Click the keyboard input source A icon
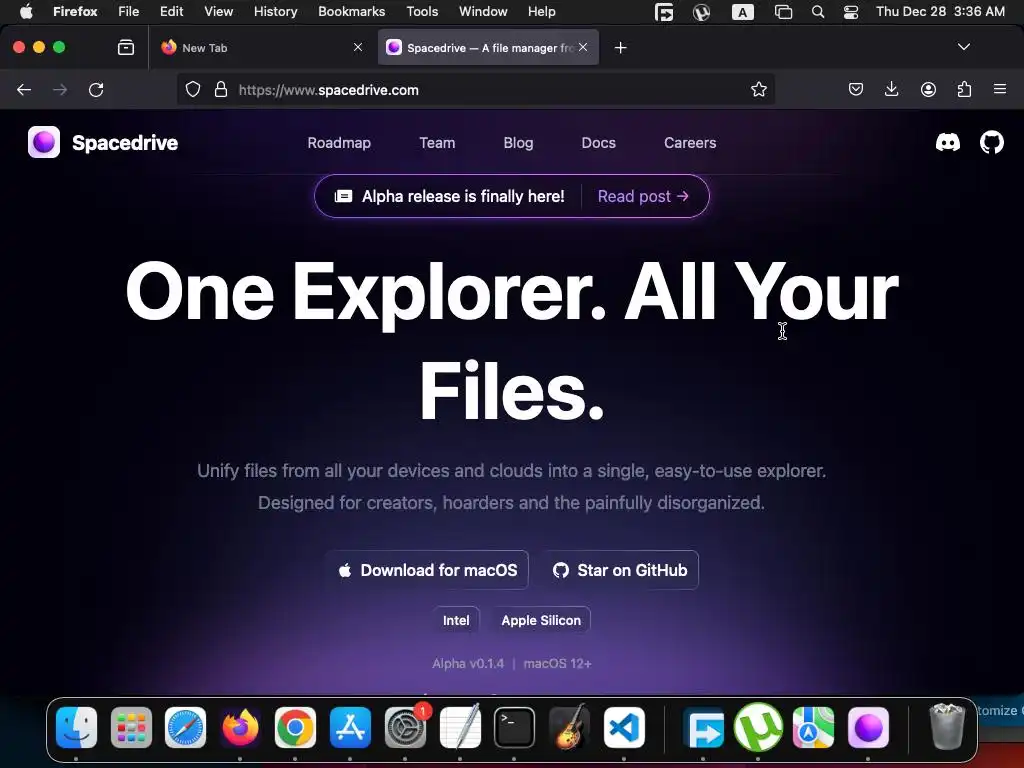 pos(743,12)
